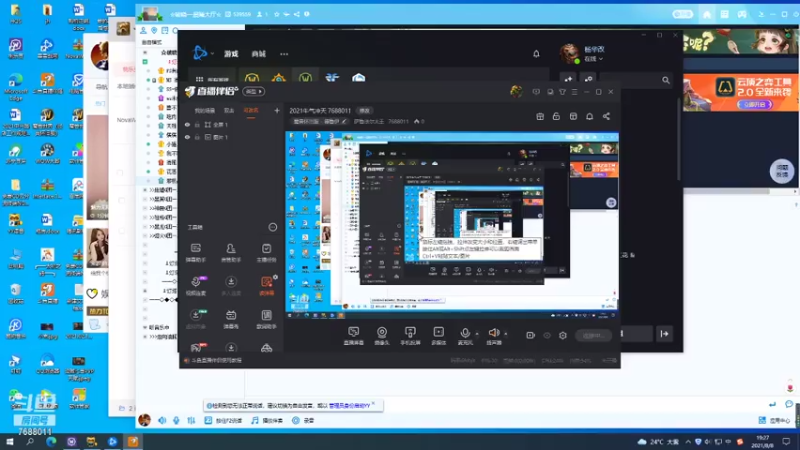Click the bell icon above the stream preview
The image size is (800, 450).
589,116
